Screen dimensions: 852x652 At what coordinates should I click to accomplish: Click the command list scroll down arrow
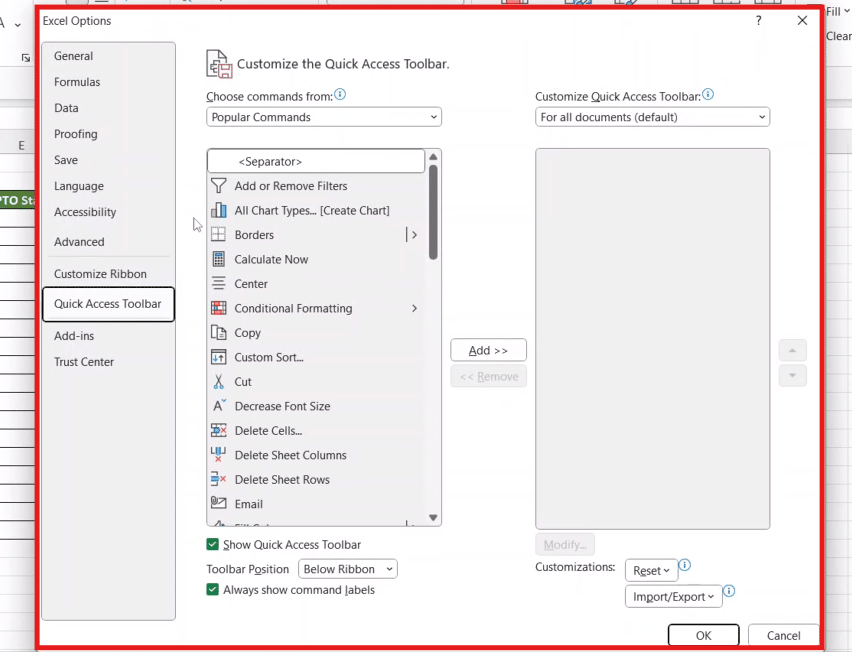click(433, 518)
